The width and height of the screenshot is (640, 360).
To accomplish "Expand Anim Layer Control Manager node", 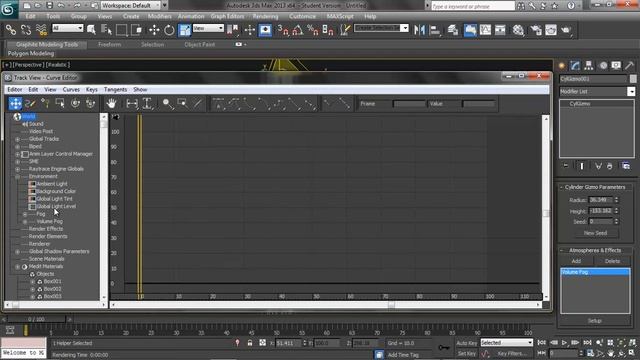I will [18, 154].
